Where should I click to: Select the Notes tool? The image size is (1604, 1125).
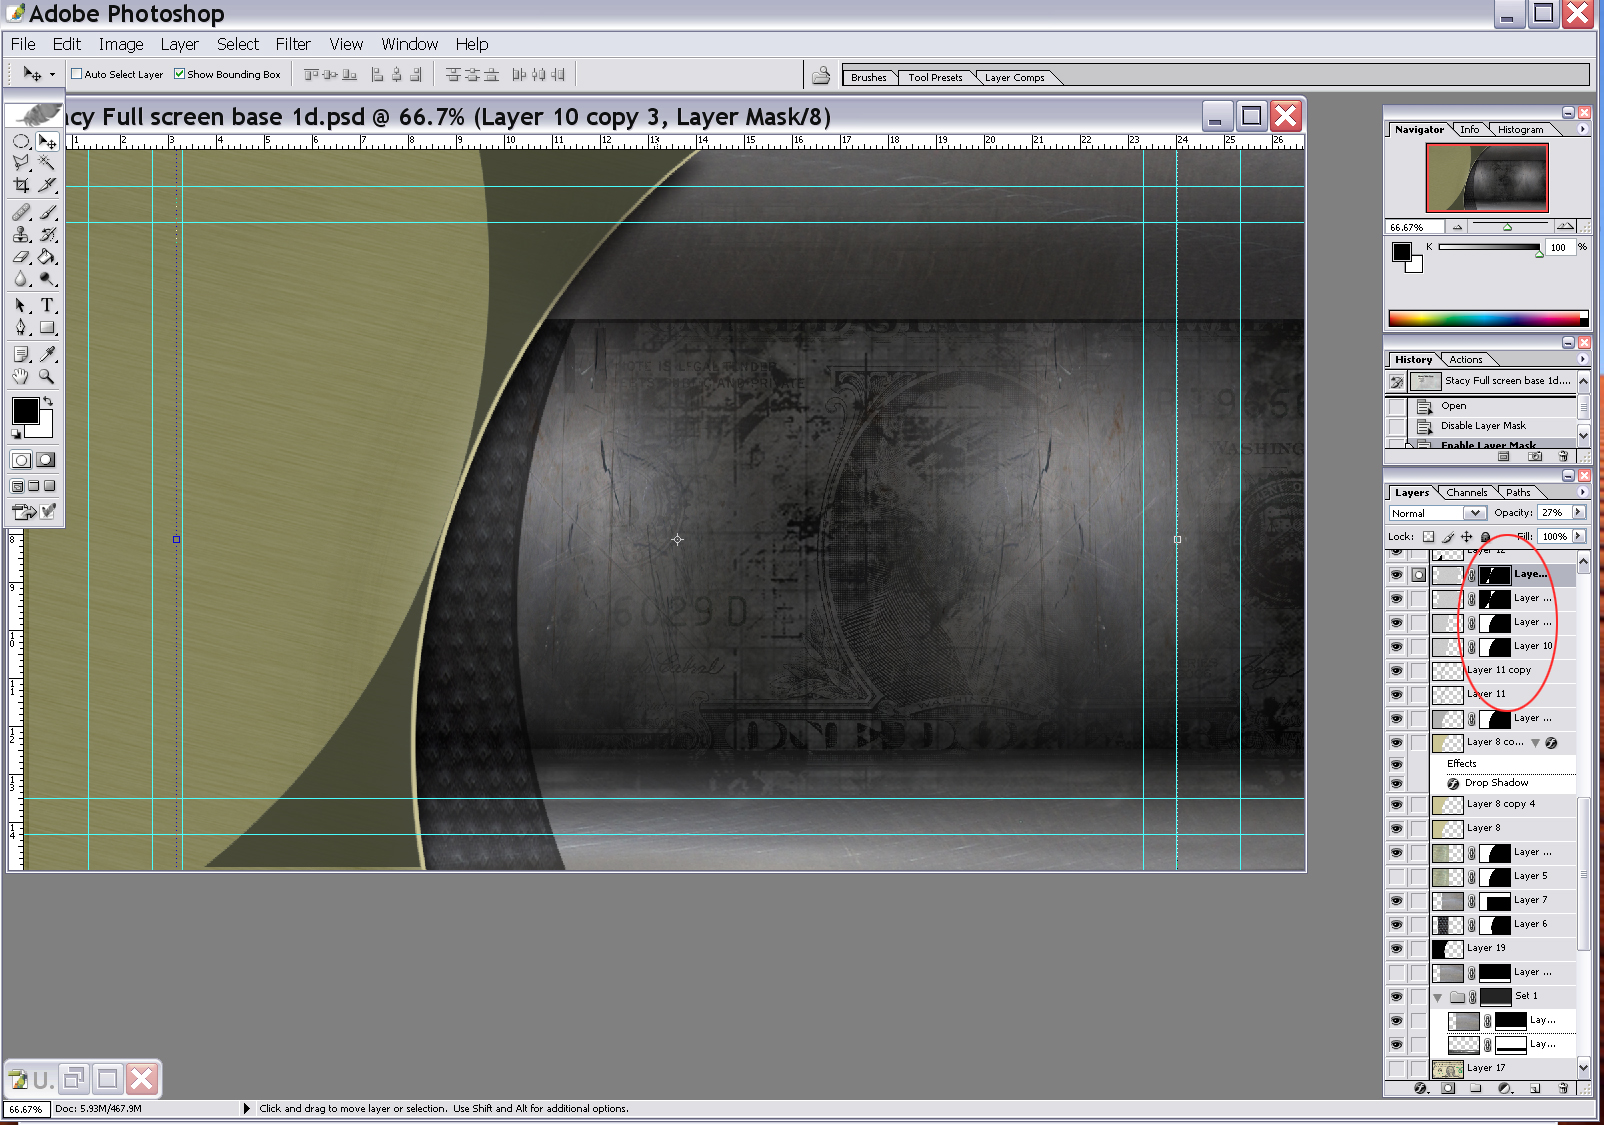21,354
